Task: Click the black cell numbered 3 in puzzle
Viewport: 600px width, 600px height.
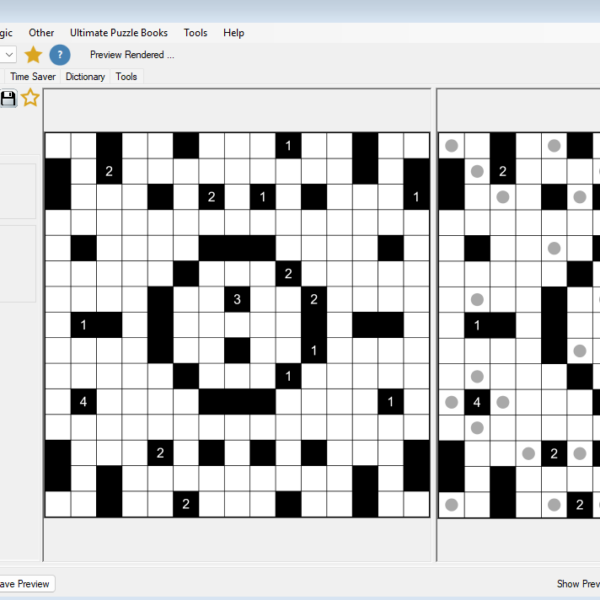Action: click(237, 299)
